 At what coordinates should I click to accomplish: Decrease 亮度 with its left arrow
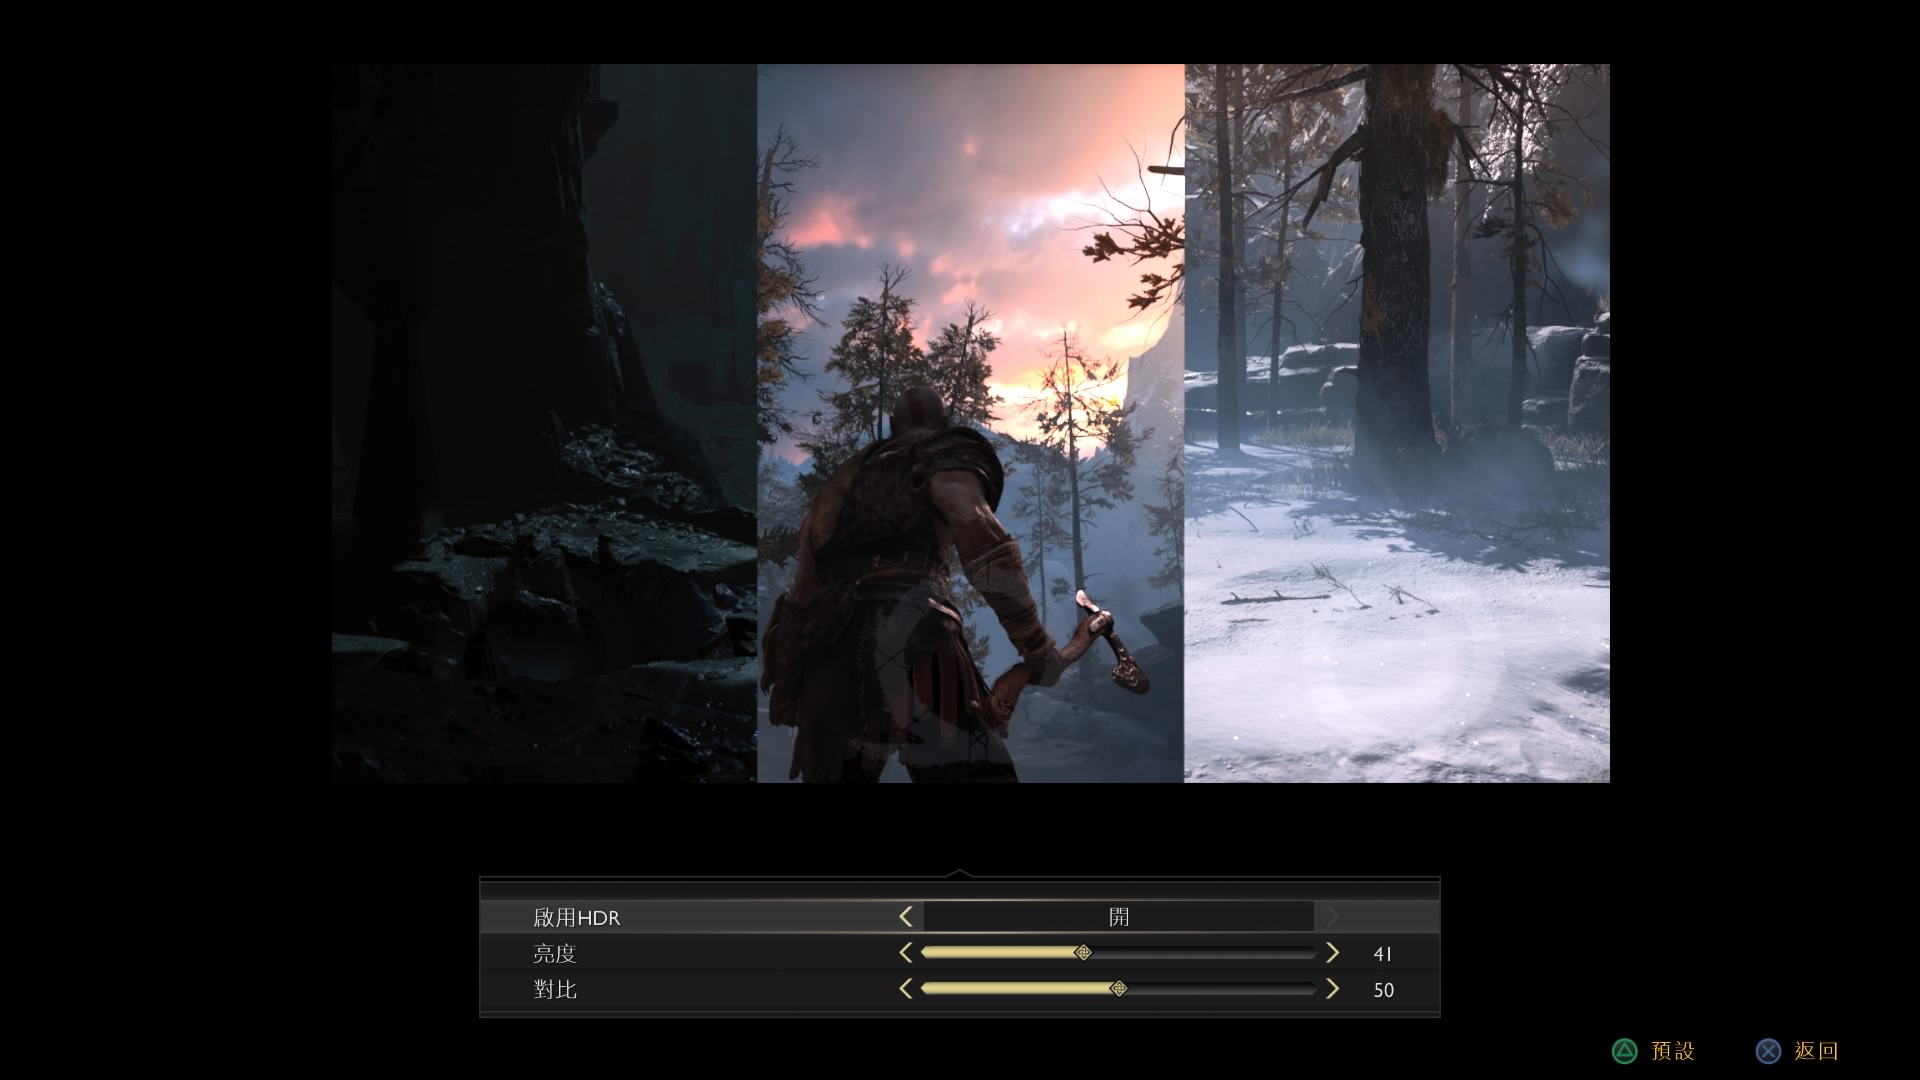tap(906, 953)
